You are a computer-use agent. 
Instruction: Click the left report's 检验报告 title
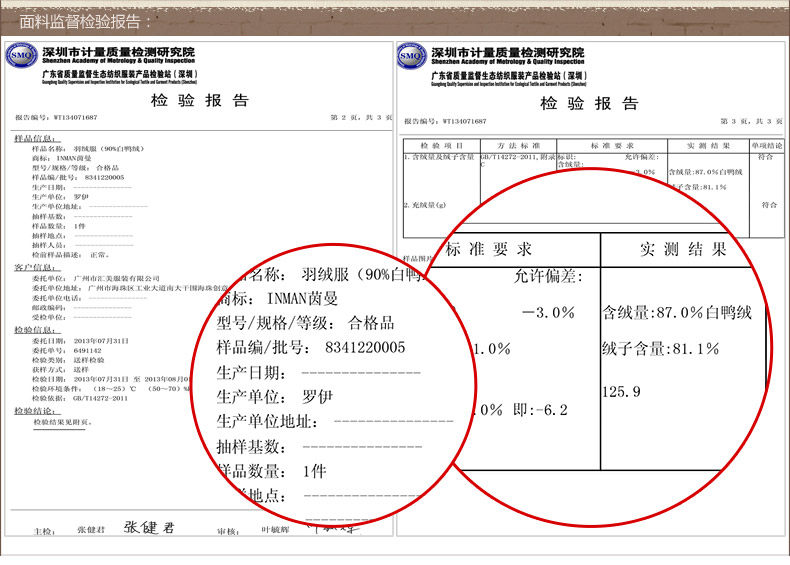(x=199, y=100)
